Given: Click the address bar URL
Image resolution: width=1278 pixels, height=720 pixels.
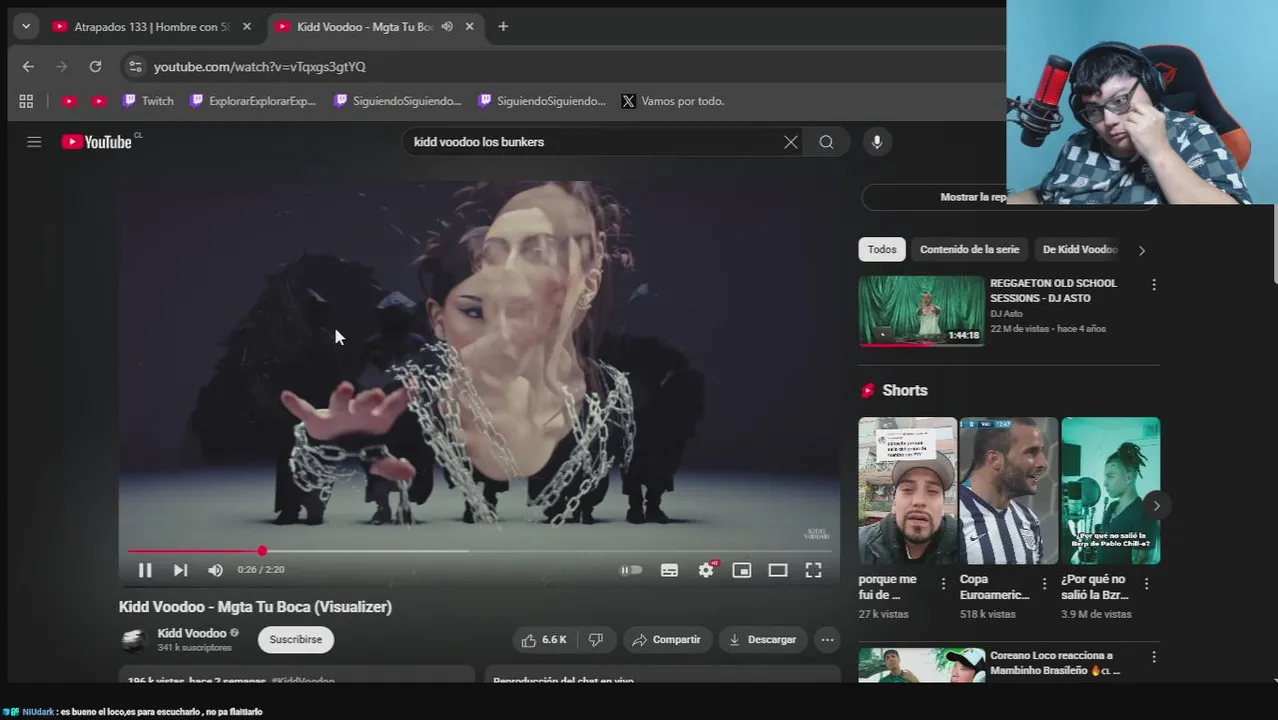Looking at the screenshot, I should pyautogui.click(x=260, y=67).
